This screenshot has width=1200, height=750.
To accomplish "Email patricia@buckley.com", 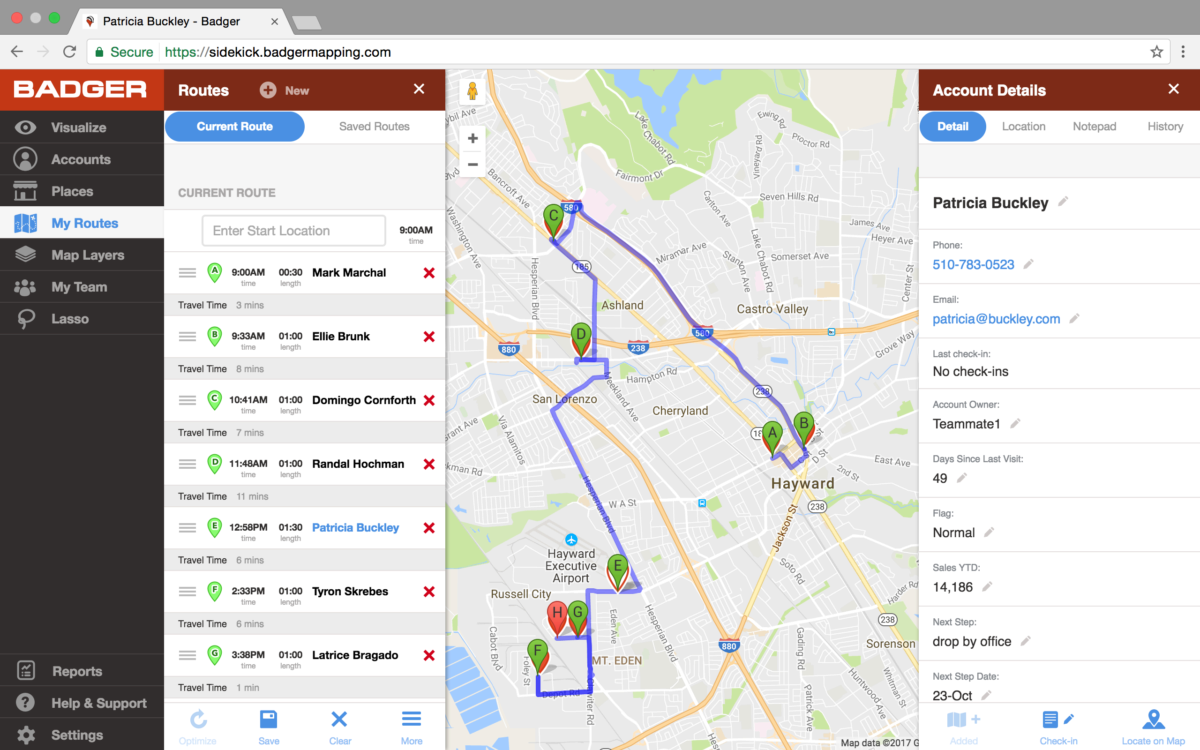I will pyautogui.click(x=995, y=318).
